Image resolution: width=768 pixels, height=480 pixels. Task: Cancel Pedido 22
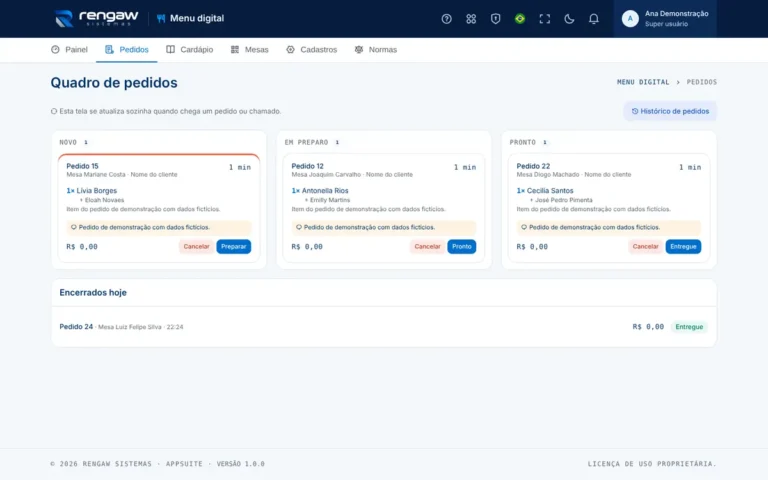[x=645, y=246]
